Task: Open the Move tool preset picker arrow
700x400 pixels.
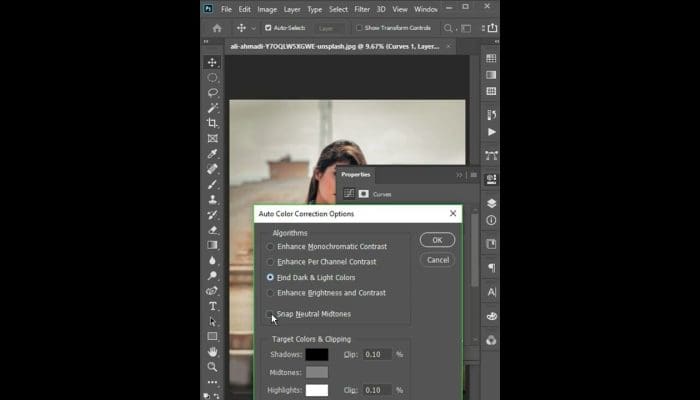Action: [254, 28]
